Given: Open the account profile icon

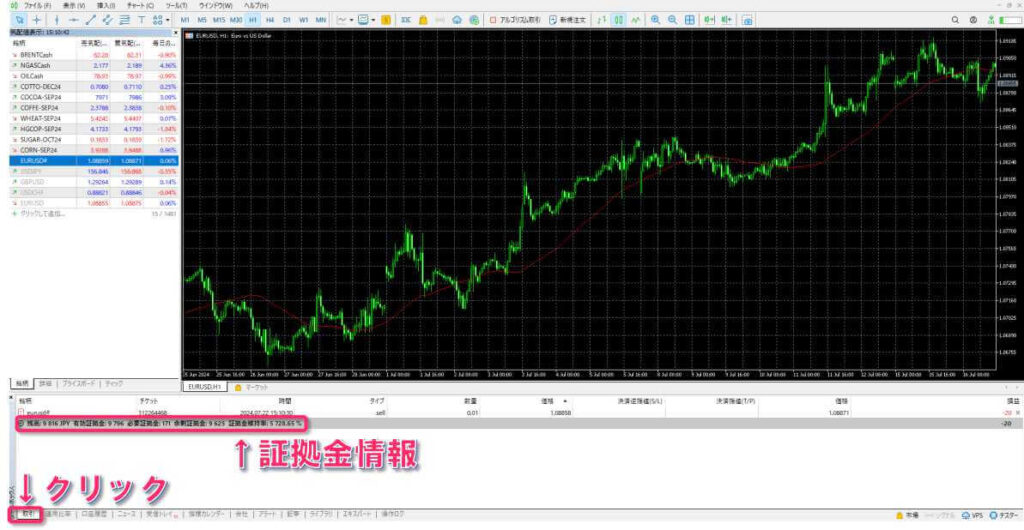Looking at the screenshot, I should click(973, 20).
